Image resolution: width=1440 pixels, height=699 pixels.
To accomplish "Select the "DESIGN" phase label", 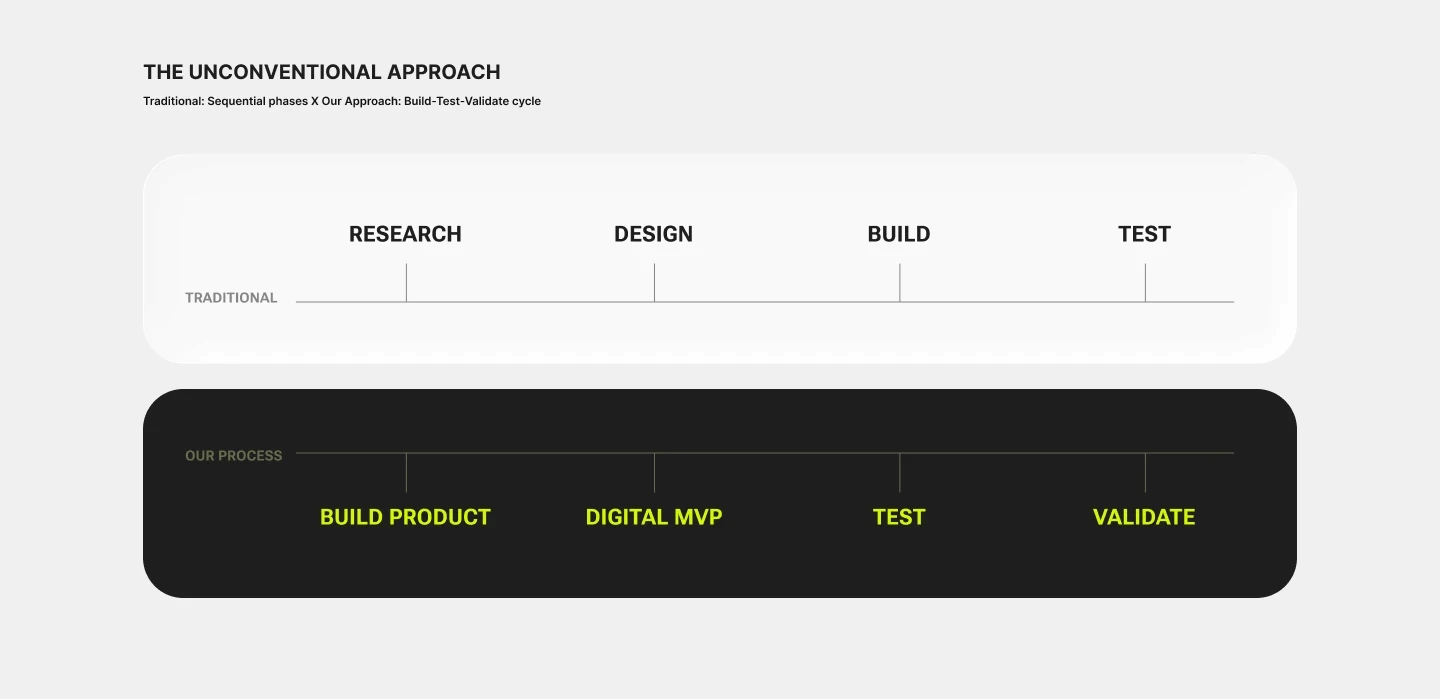I will pos(653,234).
